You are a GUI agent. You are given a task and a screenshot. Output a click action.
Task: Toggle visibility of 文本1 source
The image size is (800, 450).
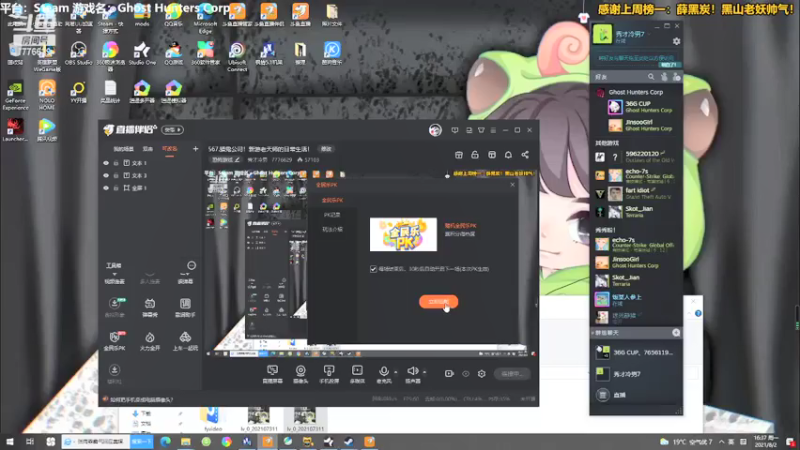pos(106,163)
